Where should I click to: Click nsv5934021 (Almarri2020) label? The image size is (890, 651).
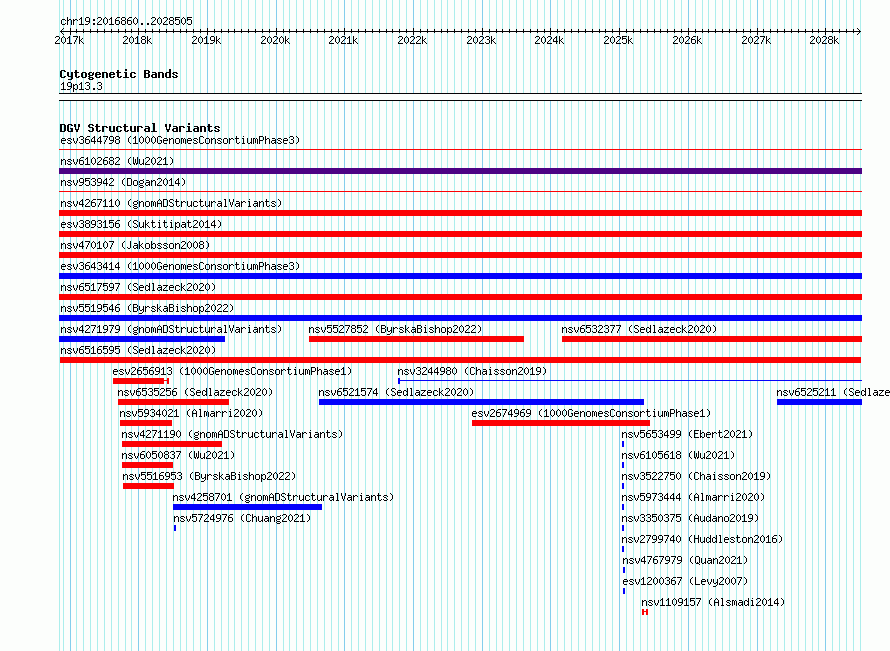[x=191, y=413]
